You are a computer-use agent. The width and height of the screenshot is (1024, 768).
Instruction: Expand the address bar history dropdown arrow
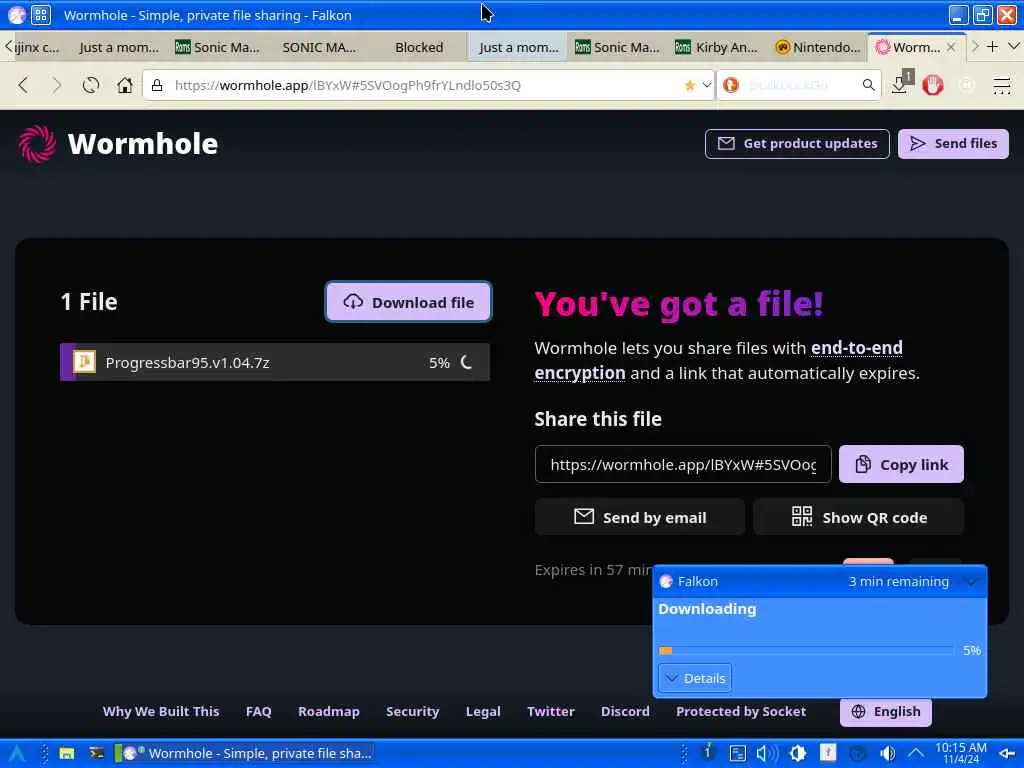coord(707,85)
